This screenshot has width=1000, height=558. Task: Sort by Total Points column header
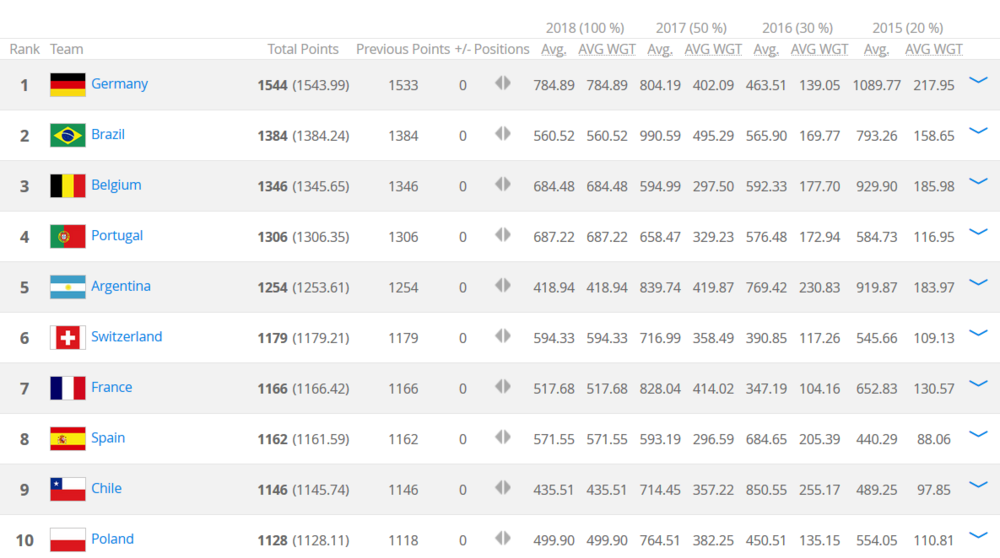click(x=303, y=49)
